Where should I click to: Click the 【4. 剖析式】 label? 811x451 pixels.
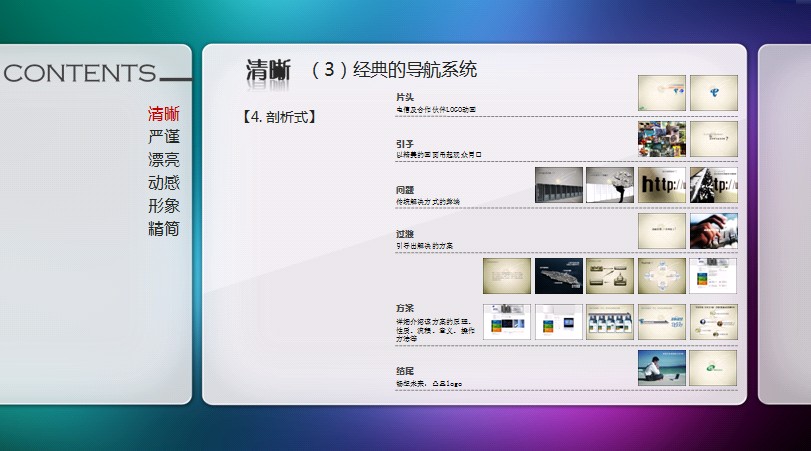click(x=279, y=117)
